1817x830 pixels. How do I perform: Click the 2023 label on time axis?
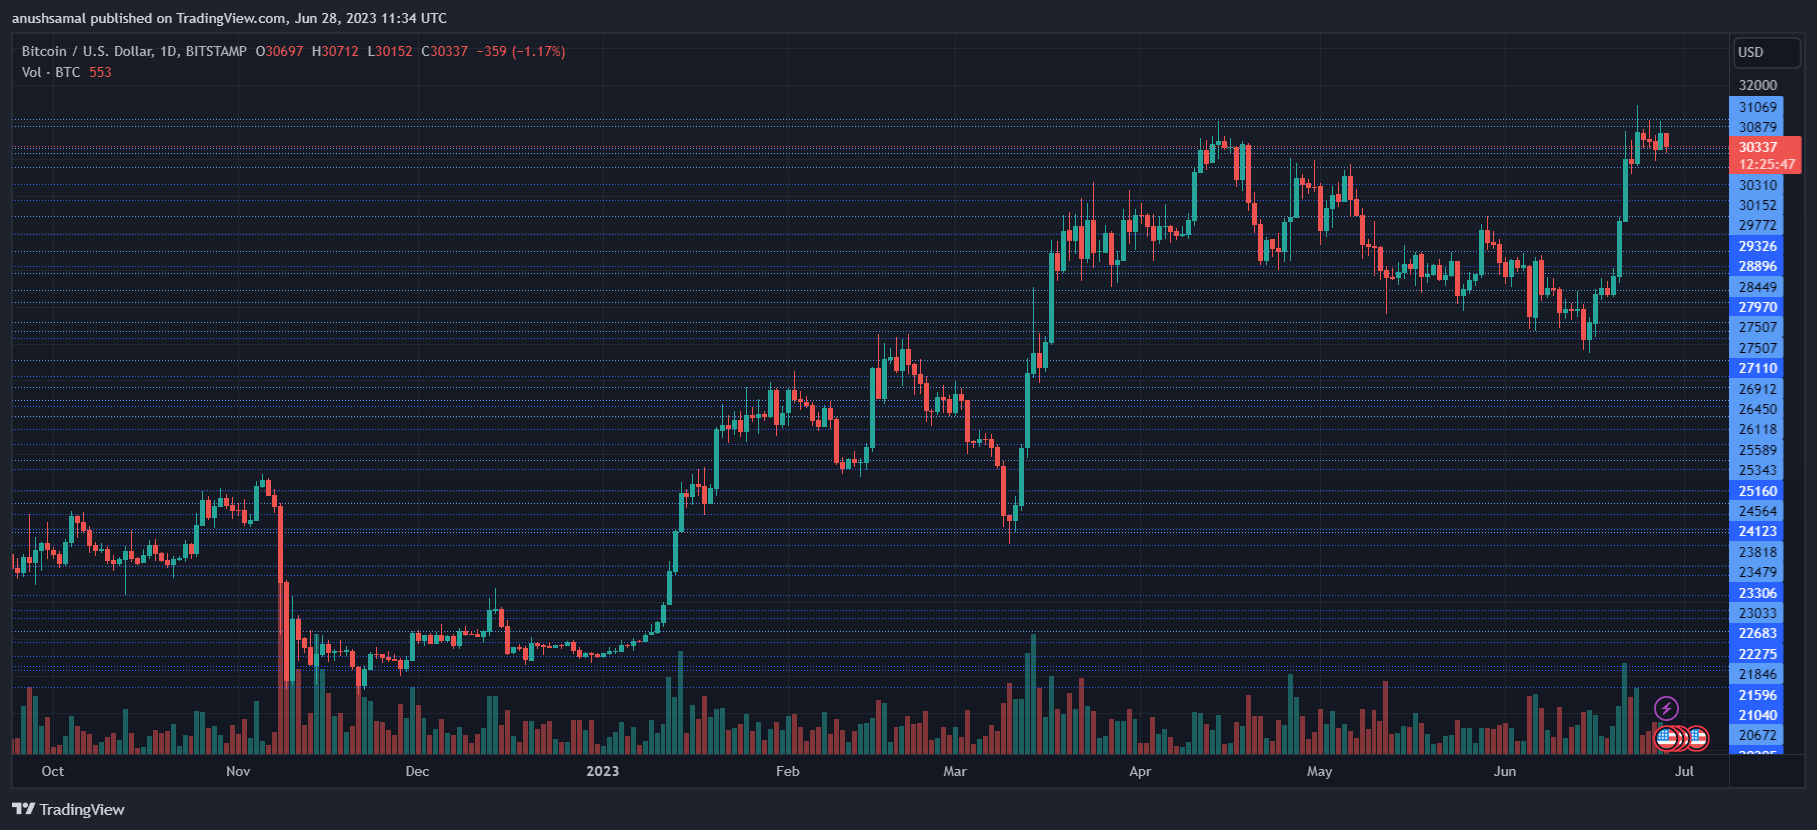602,771
